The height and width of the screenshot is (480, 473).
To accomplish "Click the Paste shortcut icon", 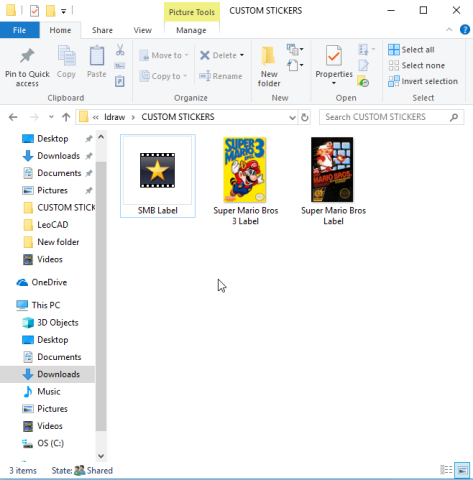I will point(120,81).
